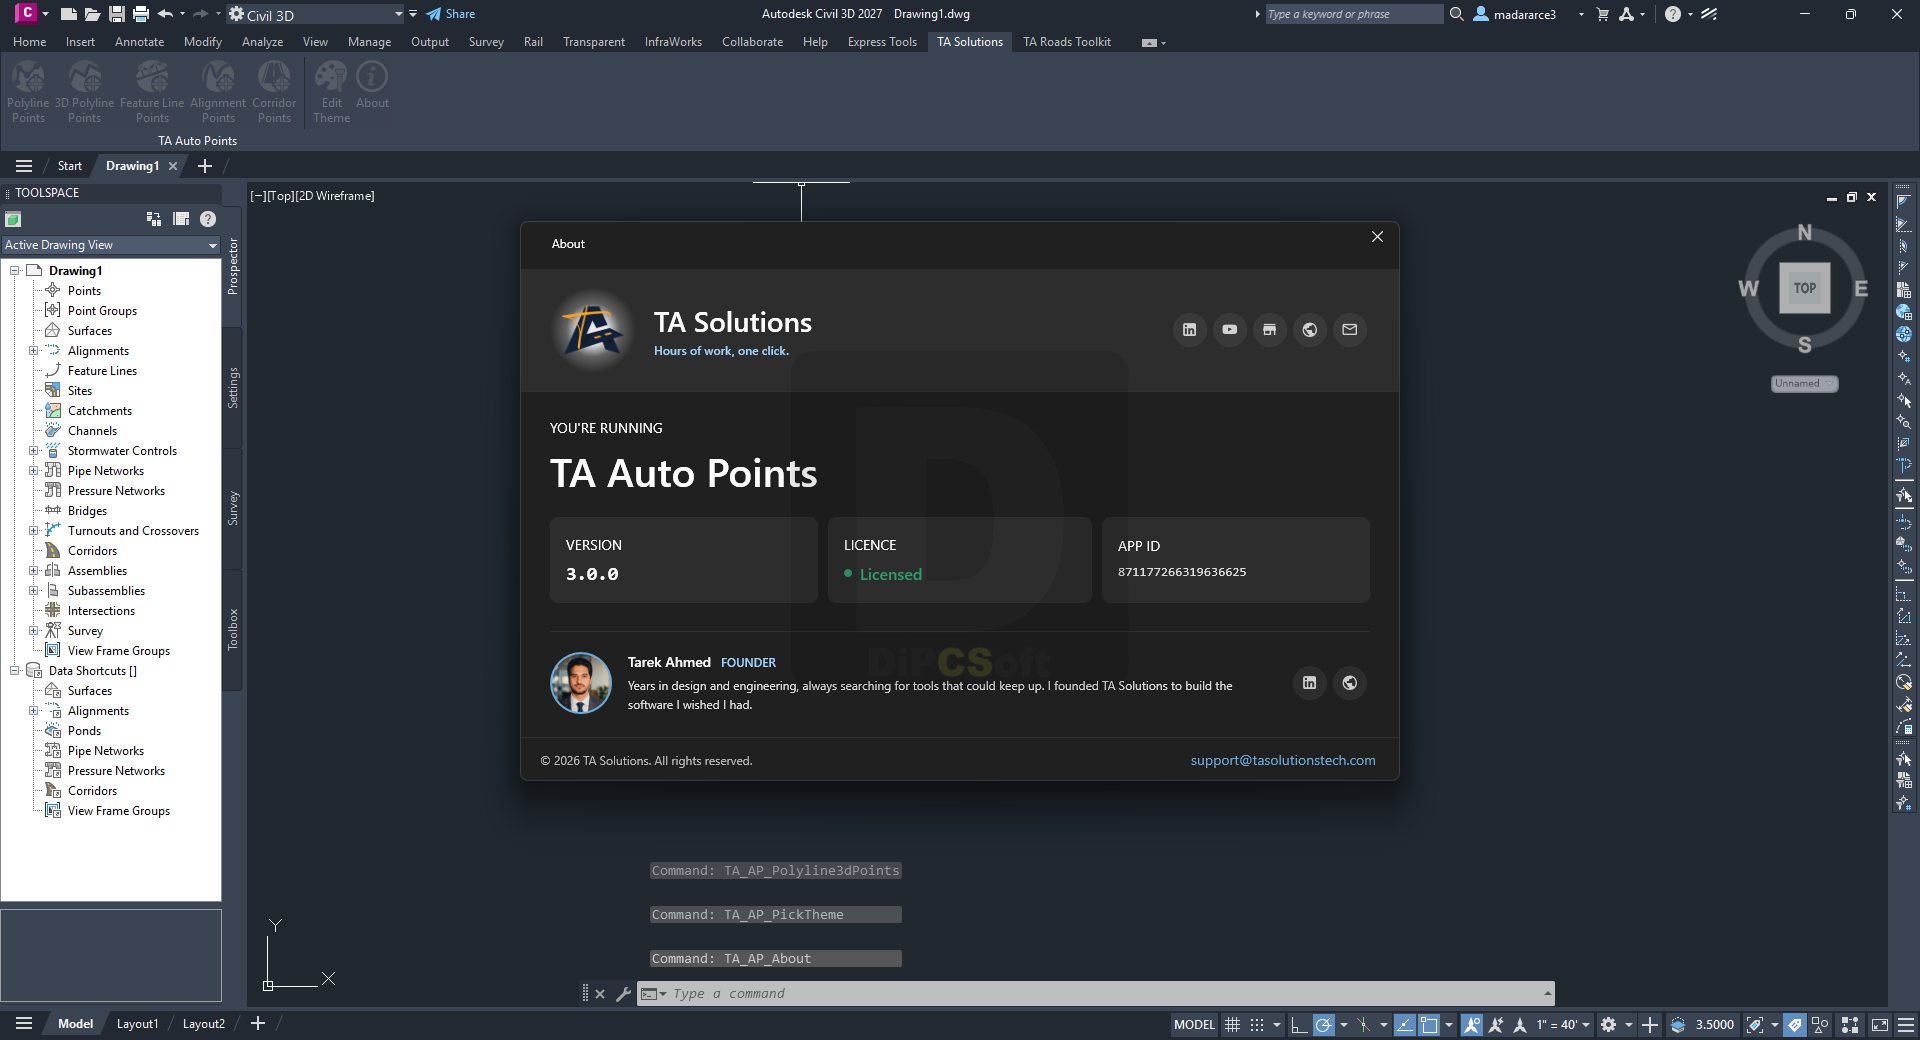Toggle snap mode in status bar
This screenshot has width=1920, height=1040.
pos(1257,1025)
